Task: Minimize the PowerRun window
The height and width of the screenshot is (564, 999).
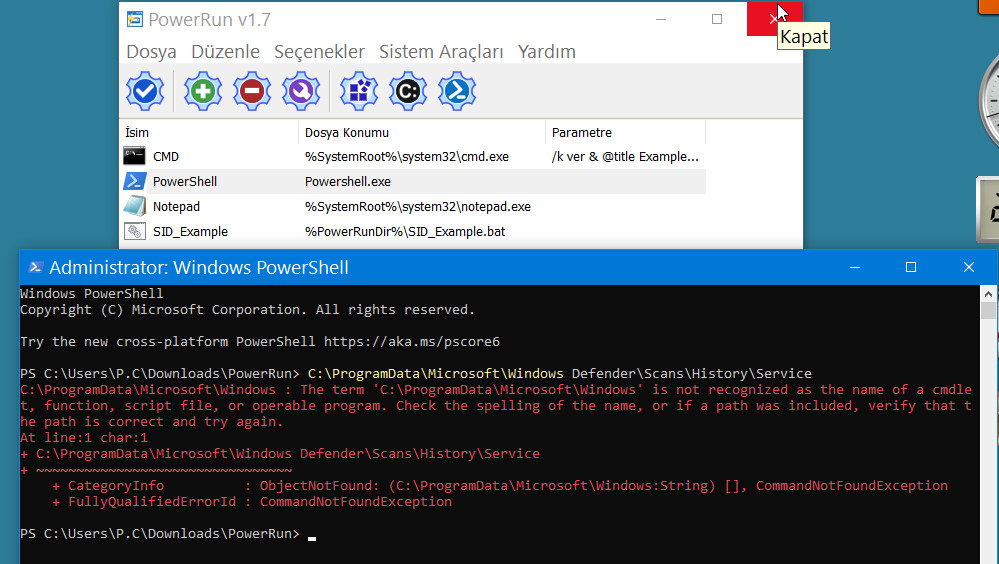Action: [661, 19]
